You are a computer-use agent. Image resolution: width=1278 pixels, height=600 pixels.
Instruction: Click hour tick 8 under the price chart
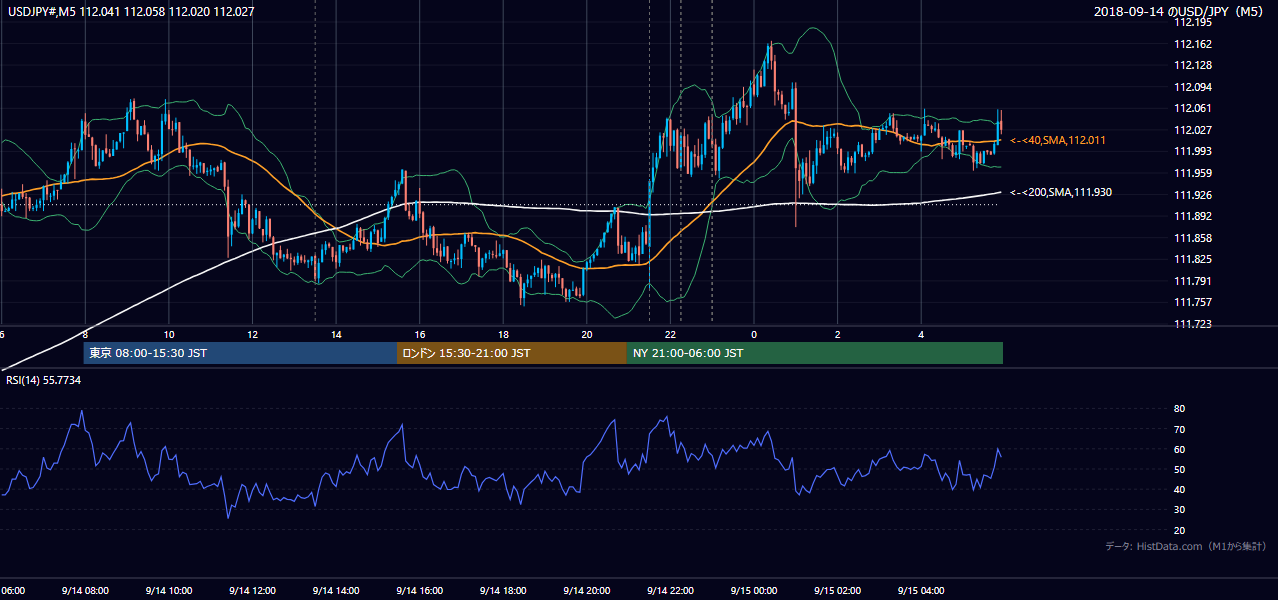coord(85,334)
